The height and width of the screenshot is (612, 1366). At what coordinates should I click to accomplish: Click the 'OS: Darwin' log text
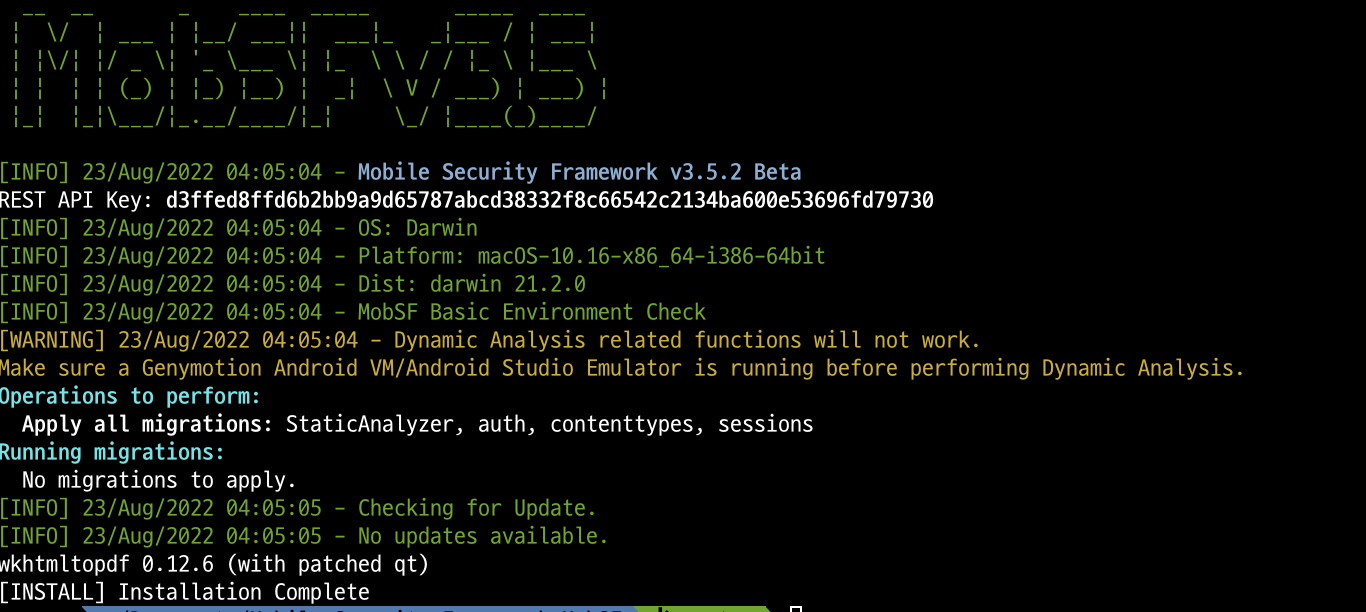[418, 228]
